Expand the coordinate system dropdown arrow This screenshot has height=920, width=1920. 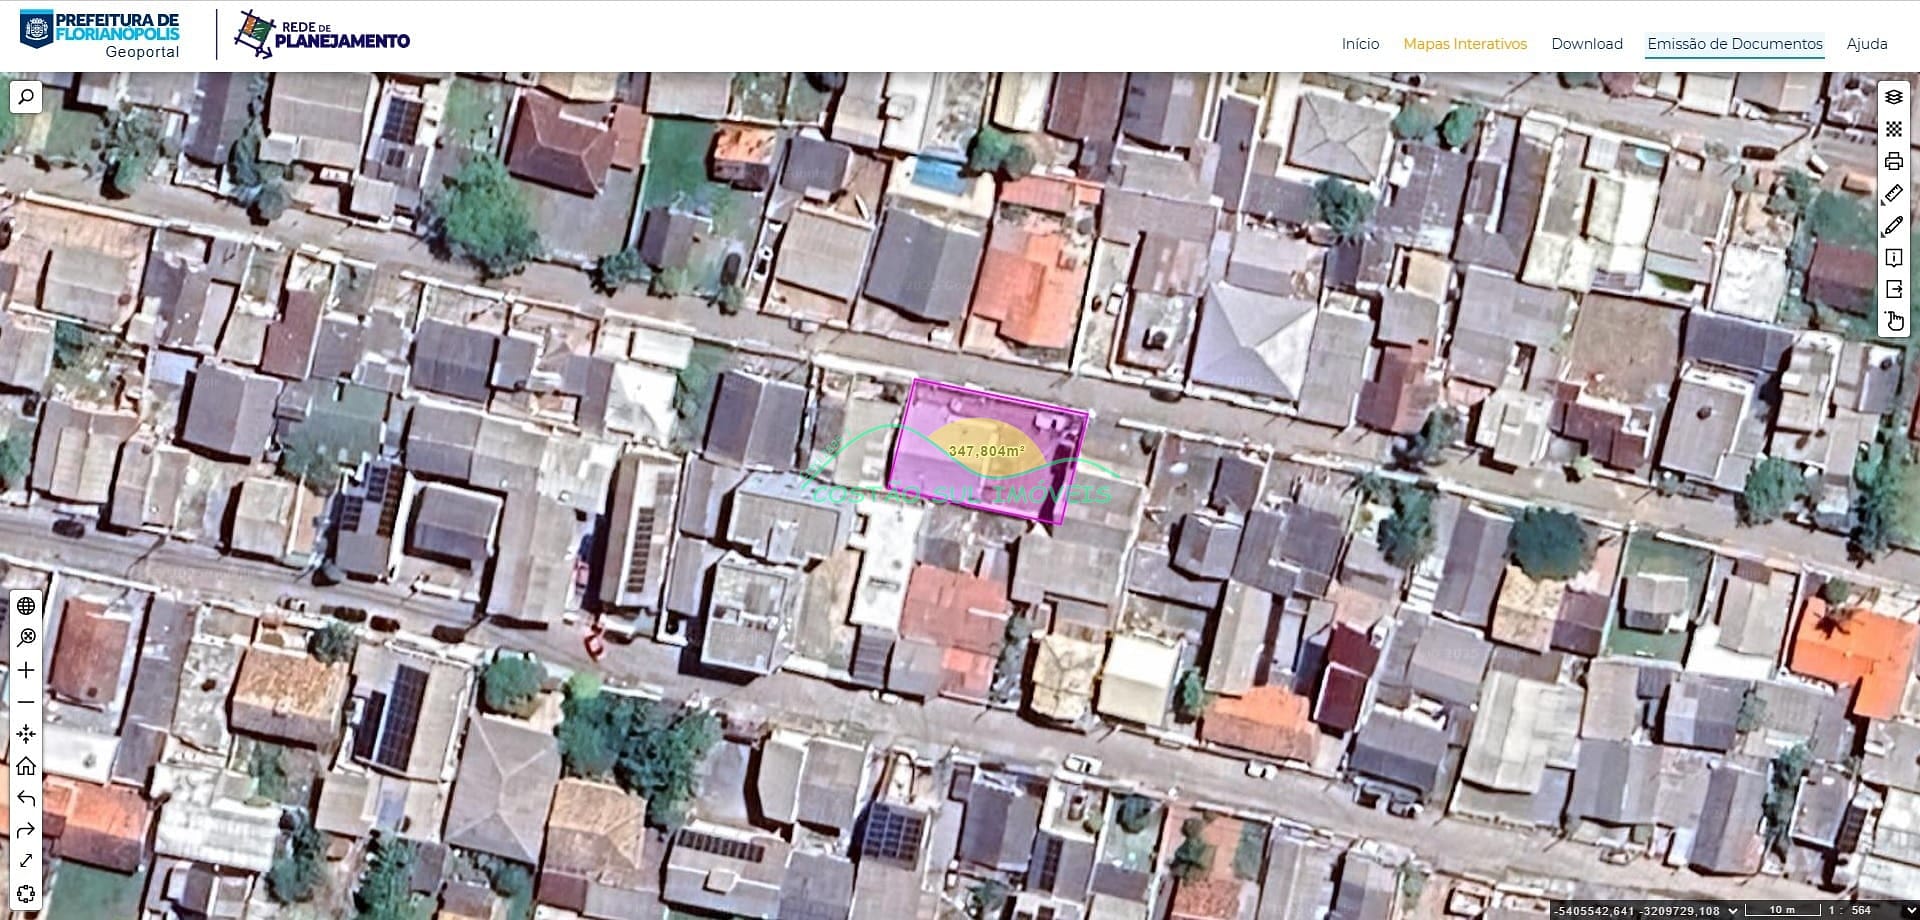(1734, 910)
